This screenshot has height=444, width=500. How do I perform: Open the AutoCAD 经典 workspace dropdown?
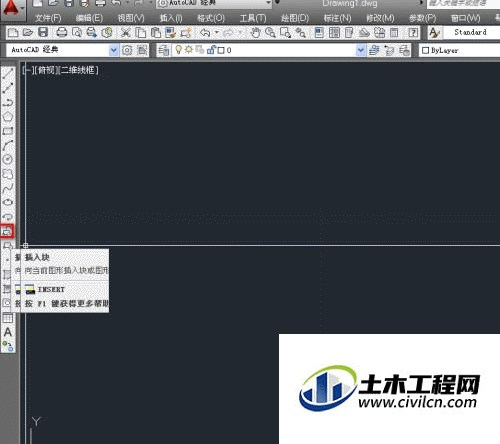pos(63,50)
